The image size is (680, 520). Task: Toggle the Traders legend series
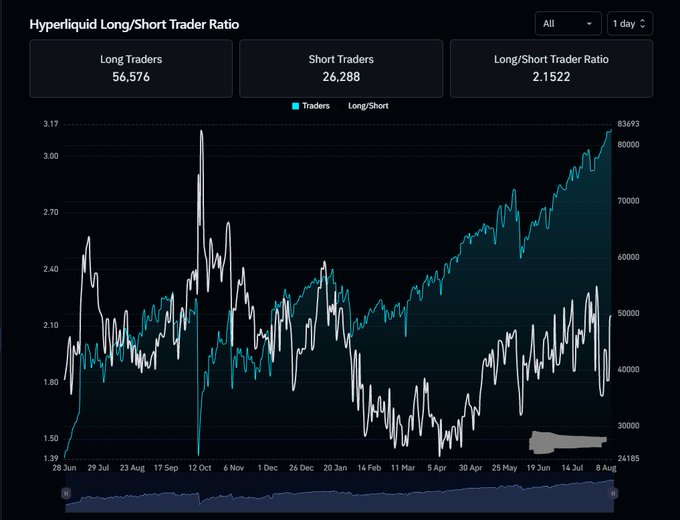(x=311, y=106)
